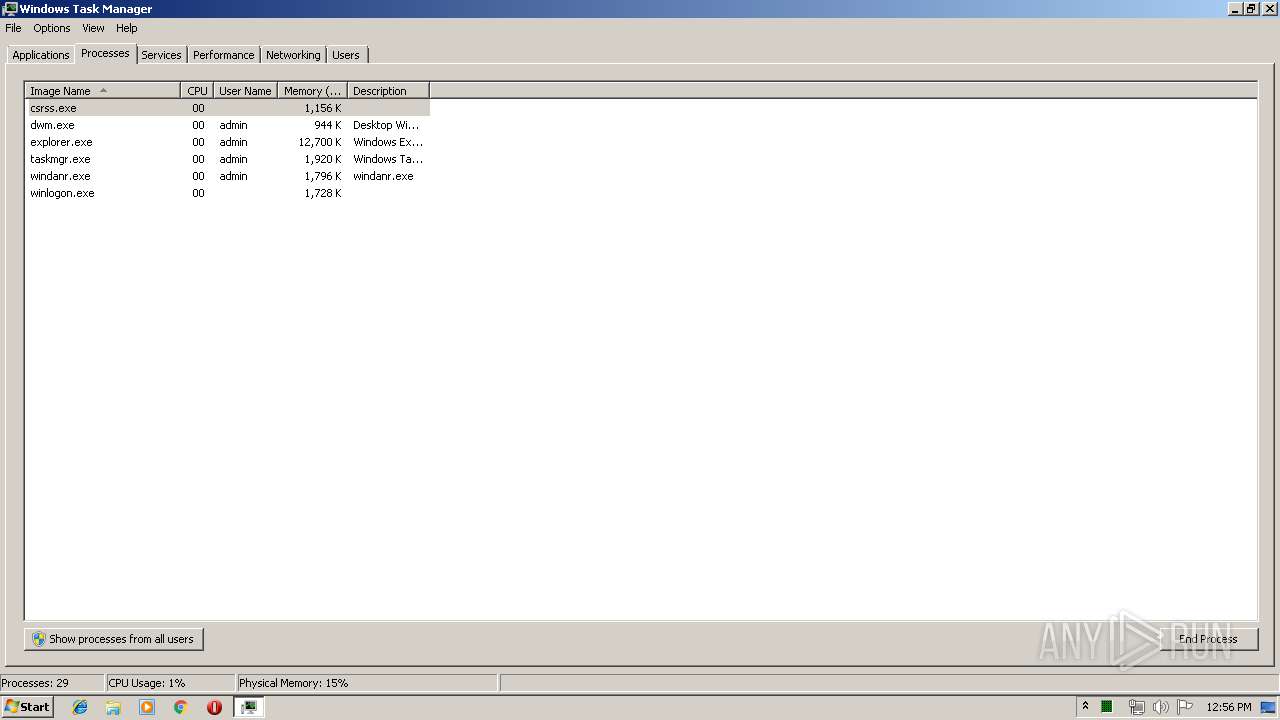This screenshot has height=720, width=1280.
Task: Open Windows Explorer folder taskbar icon
Action: click(113, 707)
